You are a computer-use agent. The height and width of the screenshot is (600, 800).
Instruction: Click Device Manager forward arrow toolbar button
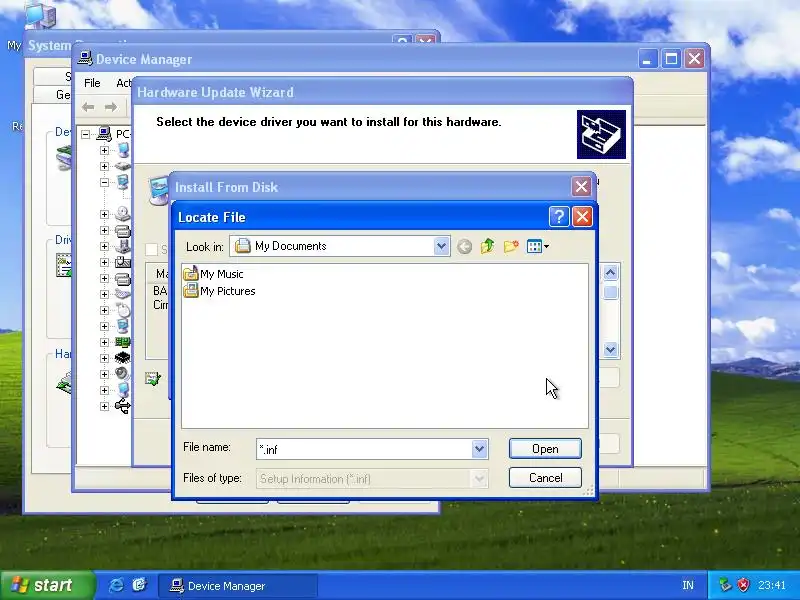tap(110, 107)
